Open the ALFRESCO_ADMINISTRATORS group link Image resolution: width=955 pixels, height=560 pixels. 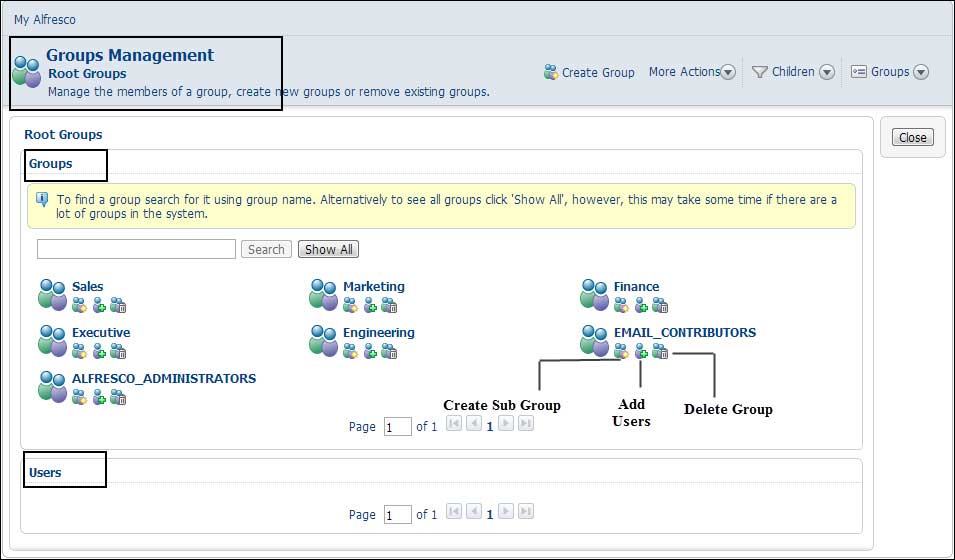tap(164, 378)
